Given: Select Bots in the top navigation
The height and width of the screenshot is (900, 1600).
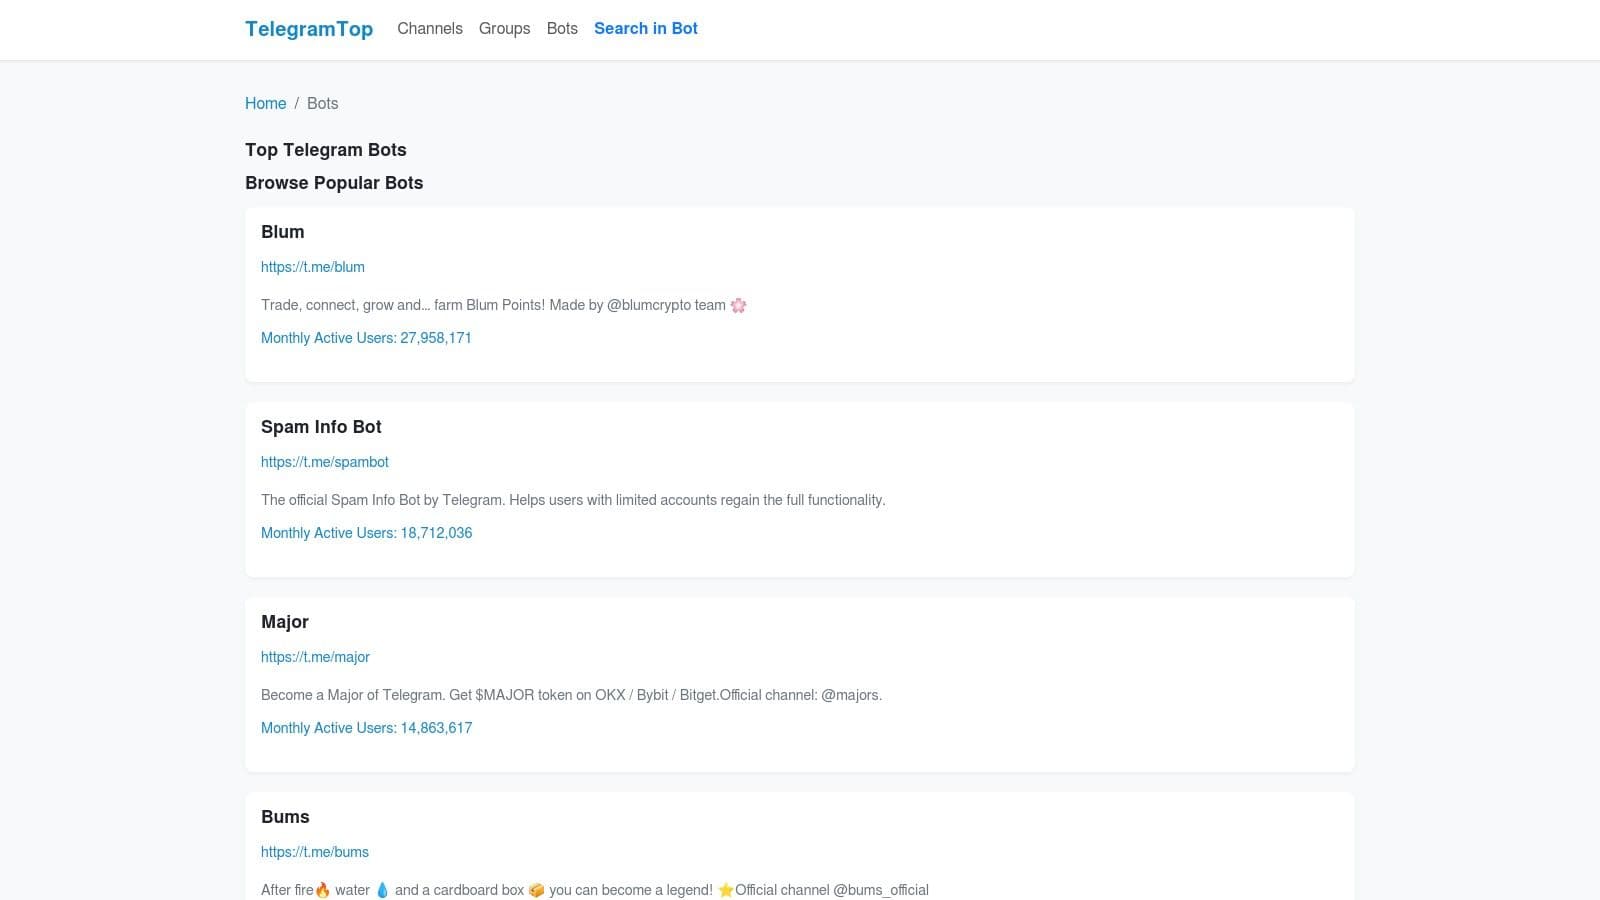Looking at the screenshot, I should coord(562,29).
